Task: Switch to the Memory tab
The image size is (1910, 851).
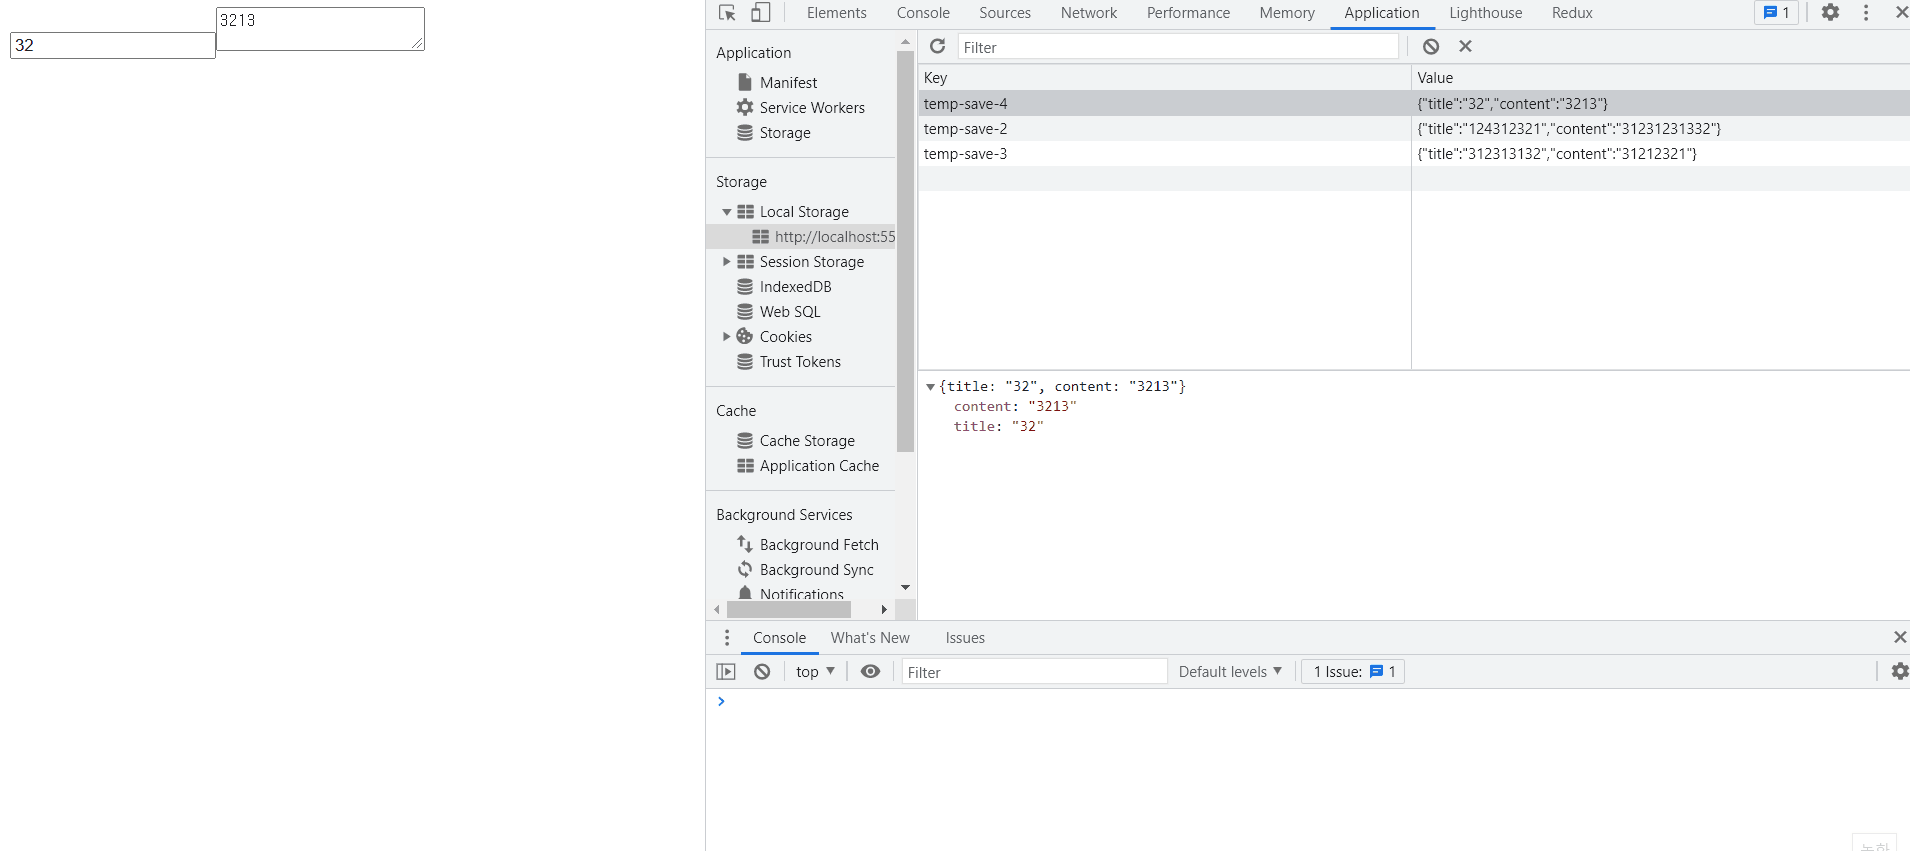Action: point(1287,13)
